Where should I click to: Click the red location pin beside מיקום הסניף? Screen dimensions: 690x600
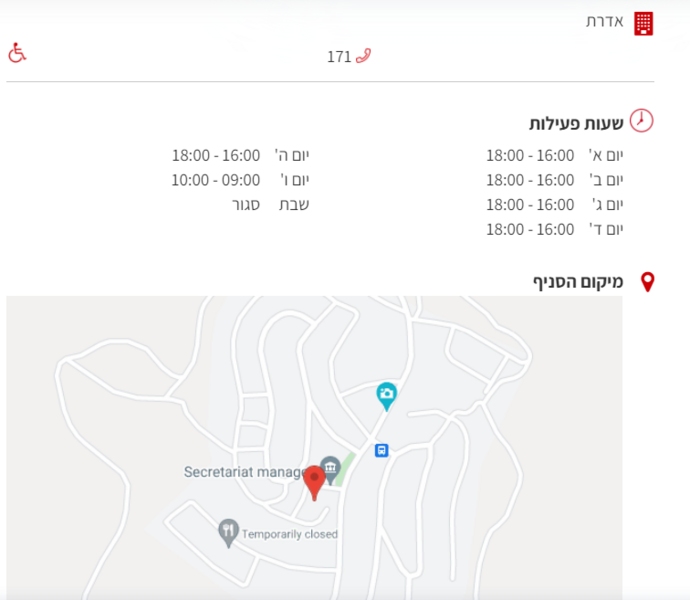647,282
